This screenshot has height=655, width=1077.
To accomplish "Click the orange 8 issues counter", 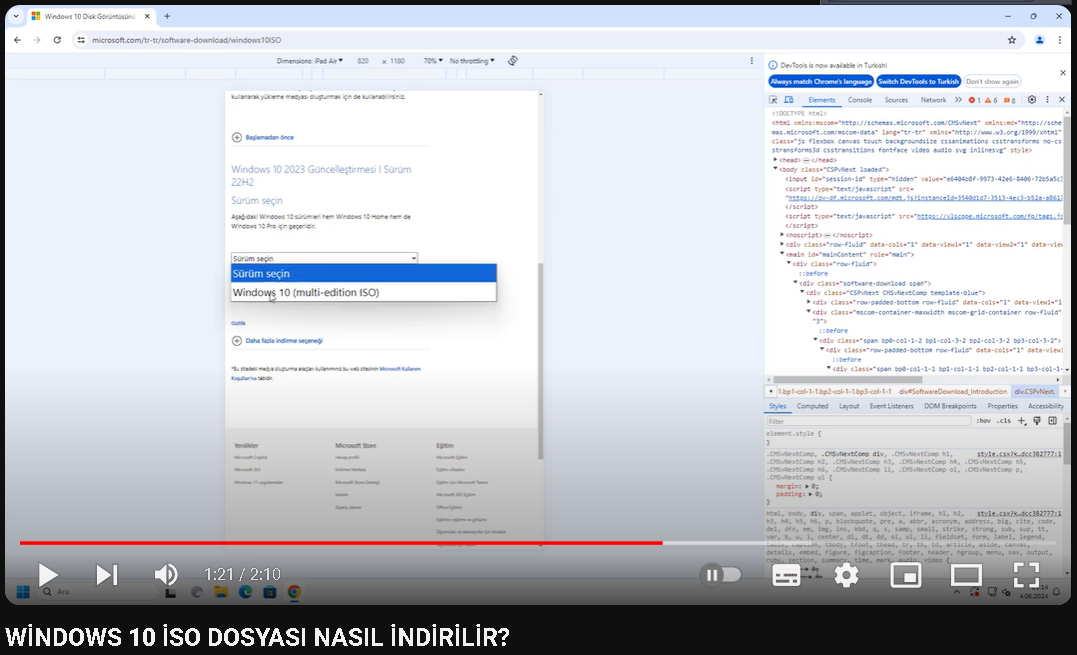I will pos(1010,100).
